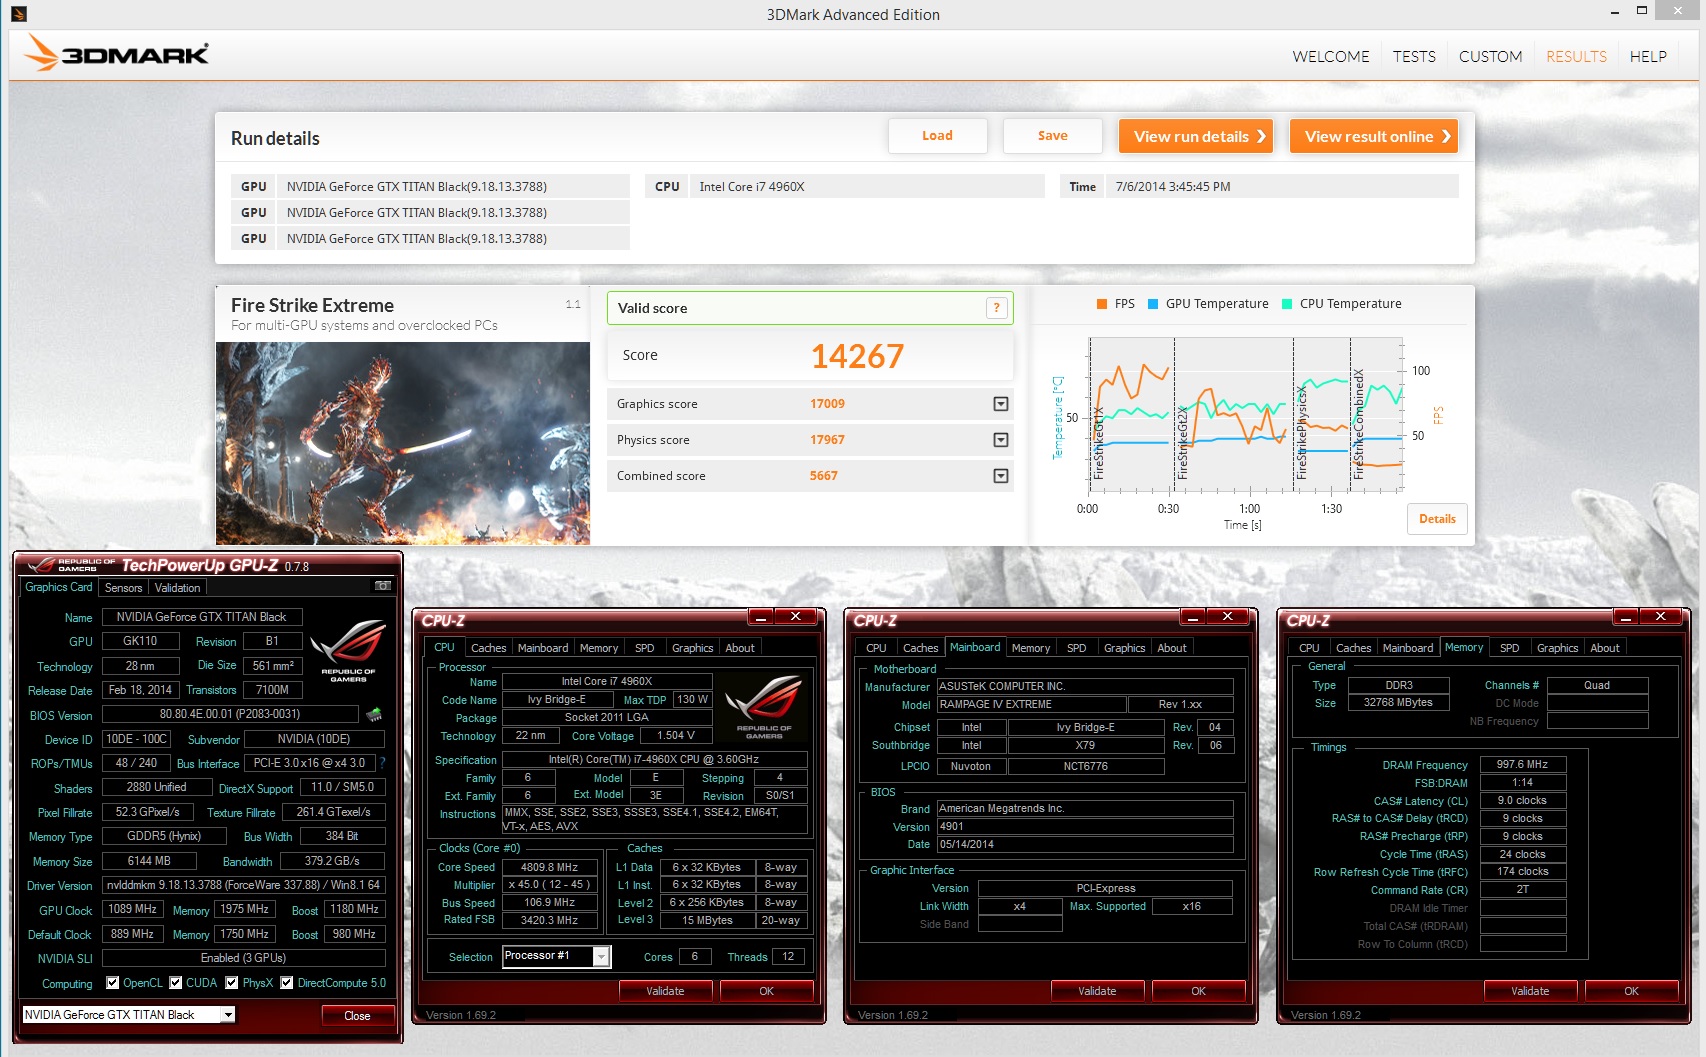Click the GPU-Z Name field
The width and height of the screenshot is (1706, 1057).
point(202,617)
